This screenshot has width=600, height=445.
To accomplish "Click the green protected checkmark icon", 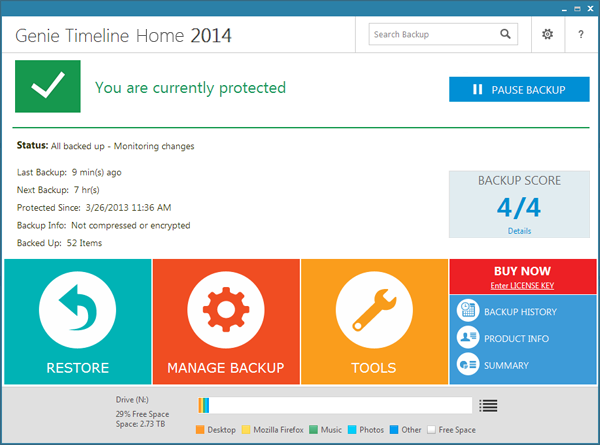I will (46, 89).
